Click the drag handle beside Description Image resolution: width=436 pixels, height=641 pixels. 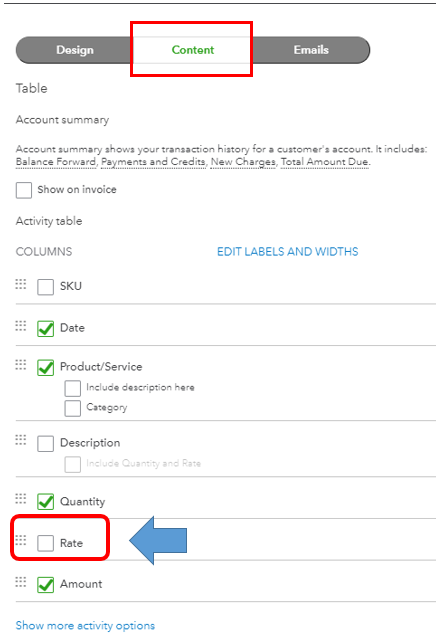click(20, 439)
